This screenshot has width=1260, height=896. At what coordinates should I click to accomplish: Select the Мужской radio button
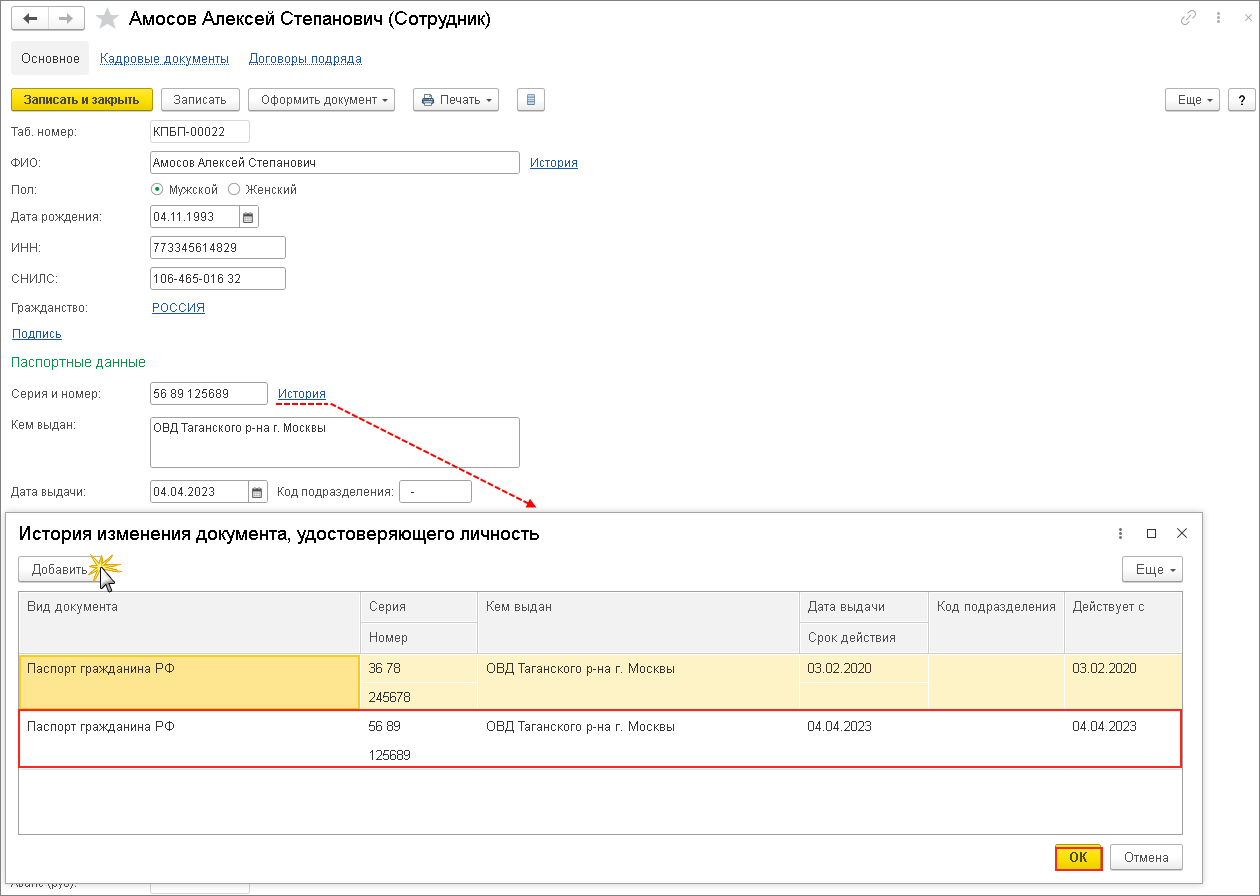157,189
